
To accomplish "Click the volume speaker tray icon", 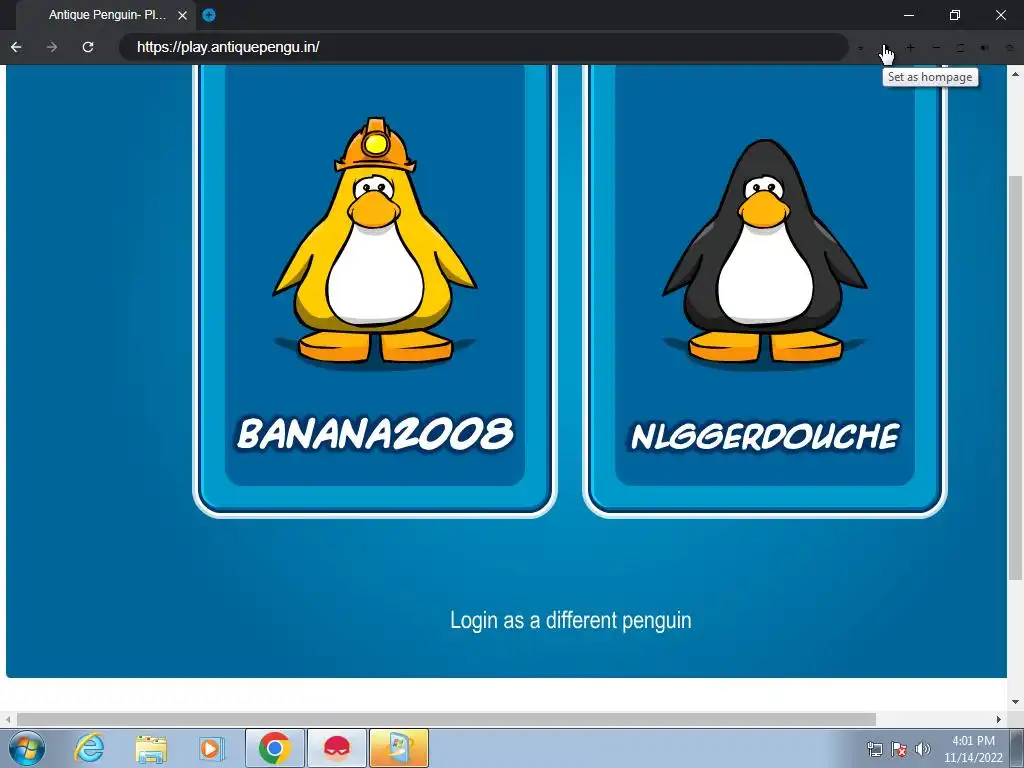I will [923, 749].
